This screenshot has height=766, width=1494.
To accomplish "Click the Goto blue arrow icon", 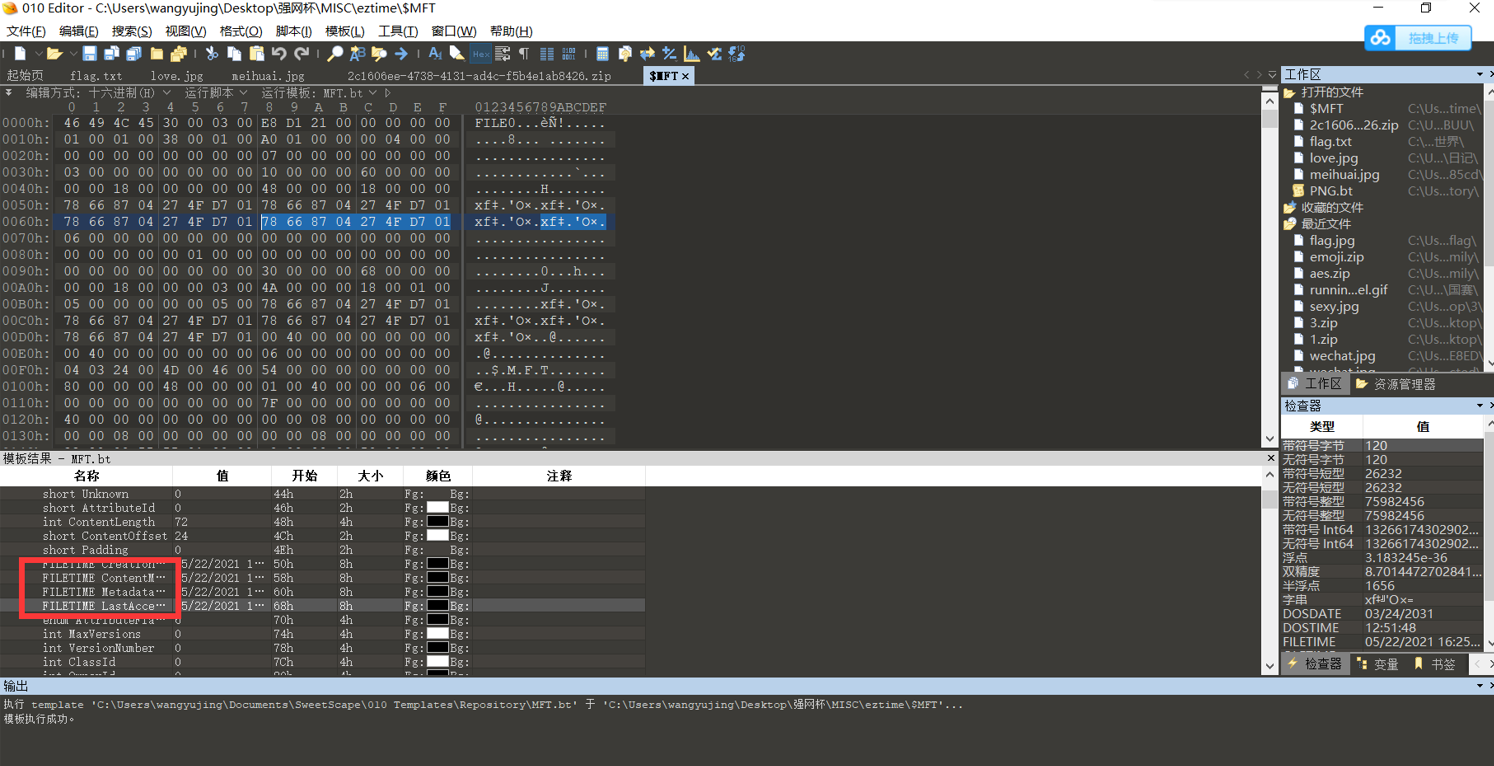I will click(x=401, y=54).
